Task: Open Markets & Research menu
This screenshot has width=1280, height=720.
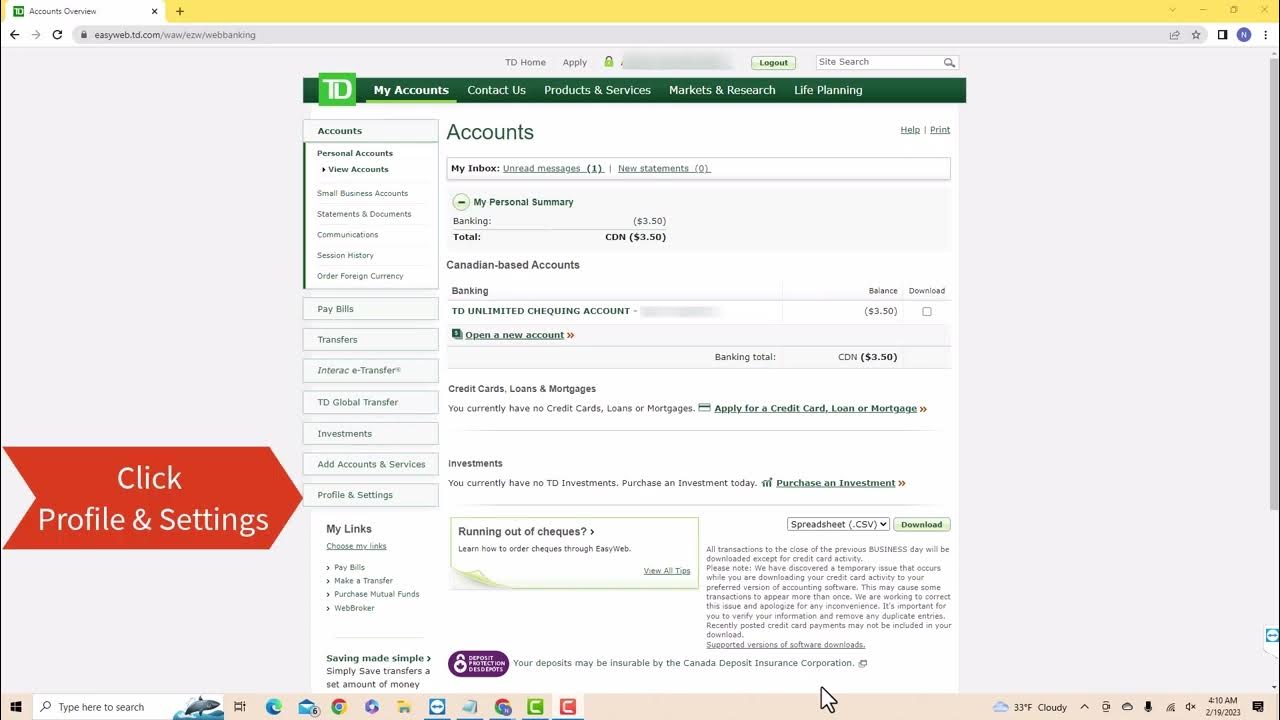Action: click(722, 90)
